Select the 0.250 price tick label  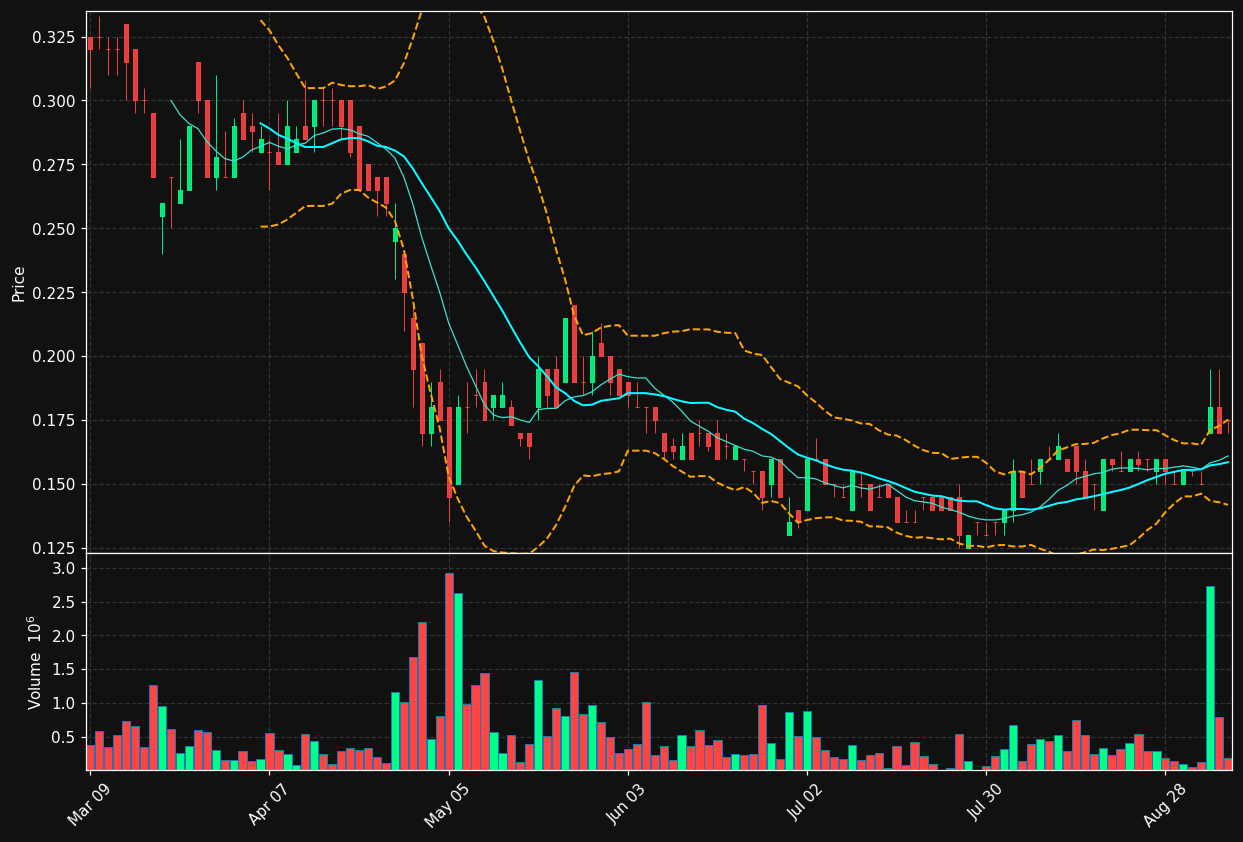[x=55, y=229]
